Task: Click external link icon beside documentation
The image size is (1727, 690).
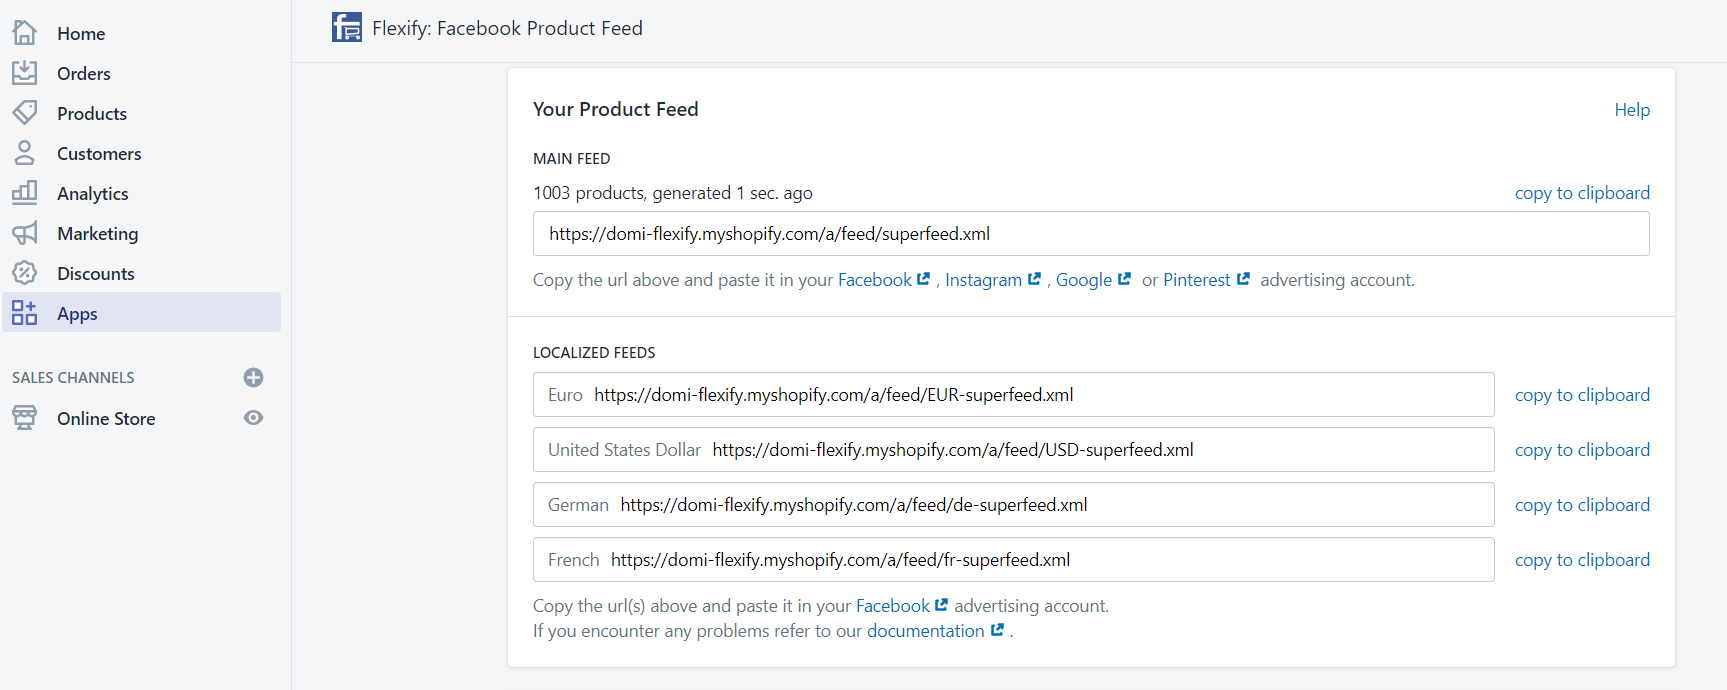Action: click(x=997, y=630)
